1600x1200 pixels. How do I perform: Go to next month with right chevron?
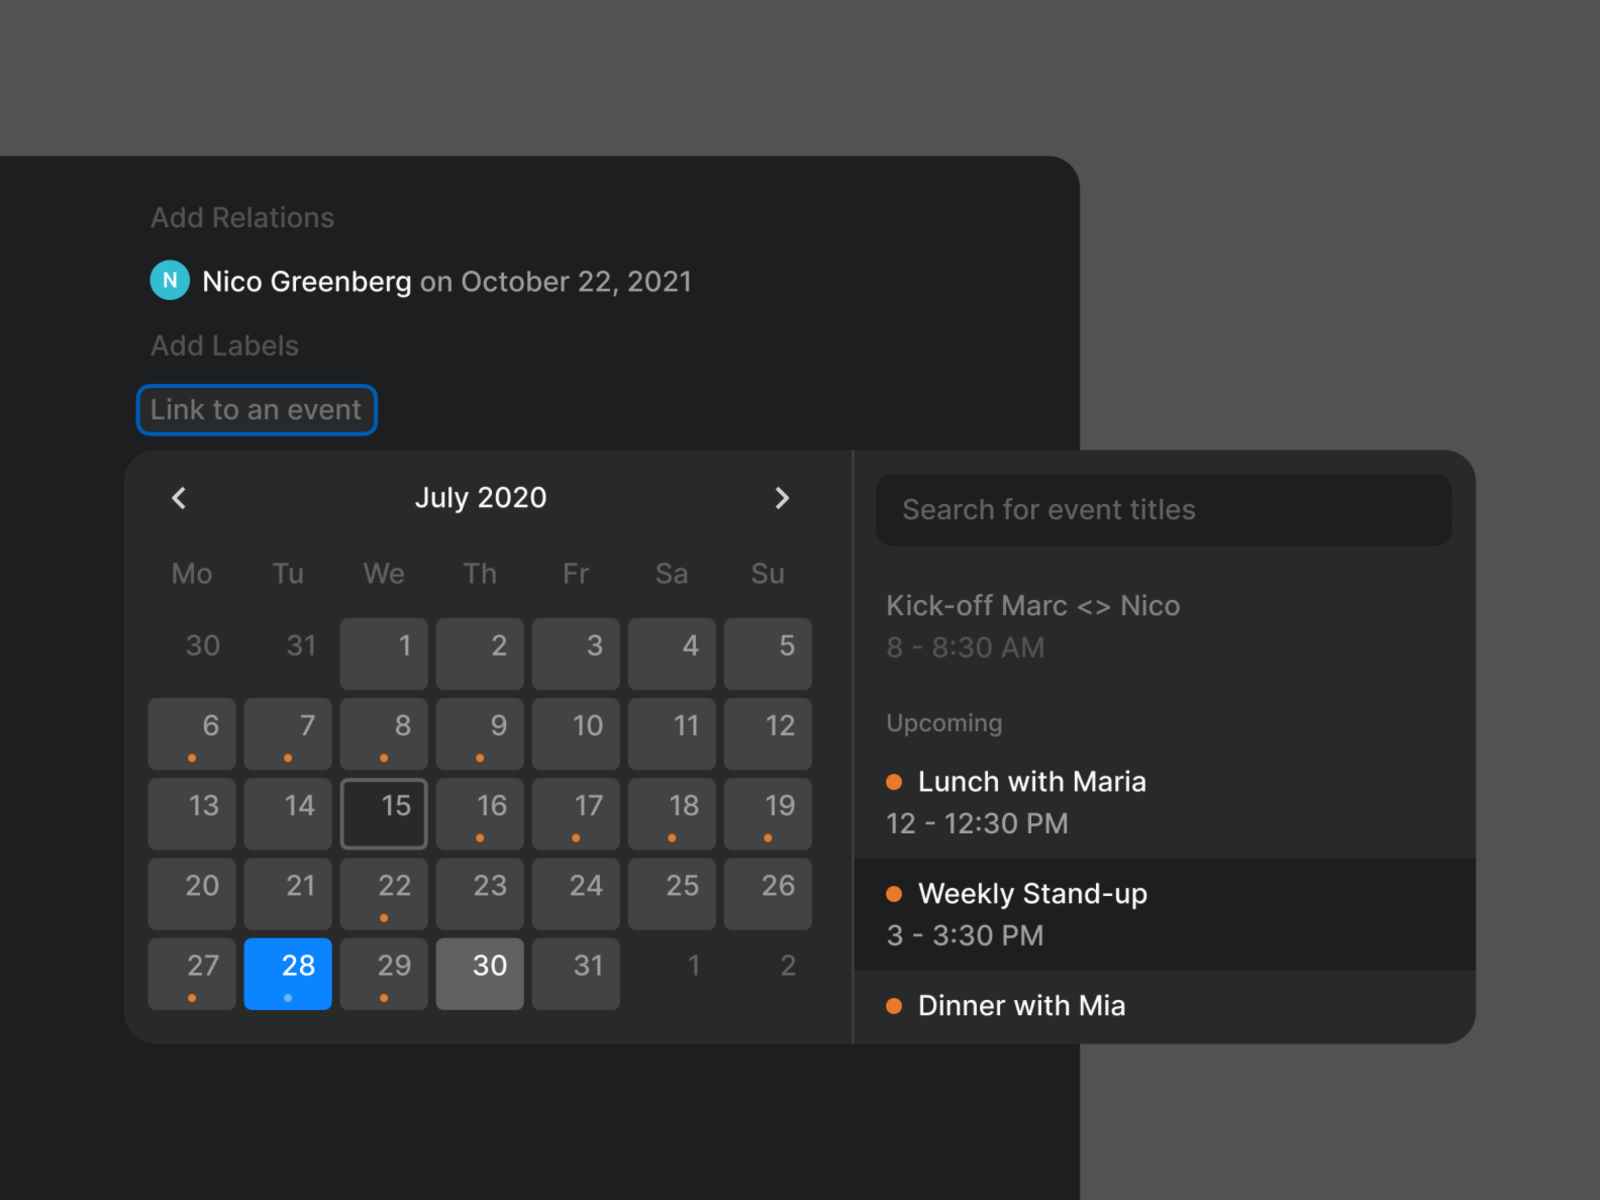pyautogui.click(x=782, y=498)
